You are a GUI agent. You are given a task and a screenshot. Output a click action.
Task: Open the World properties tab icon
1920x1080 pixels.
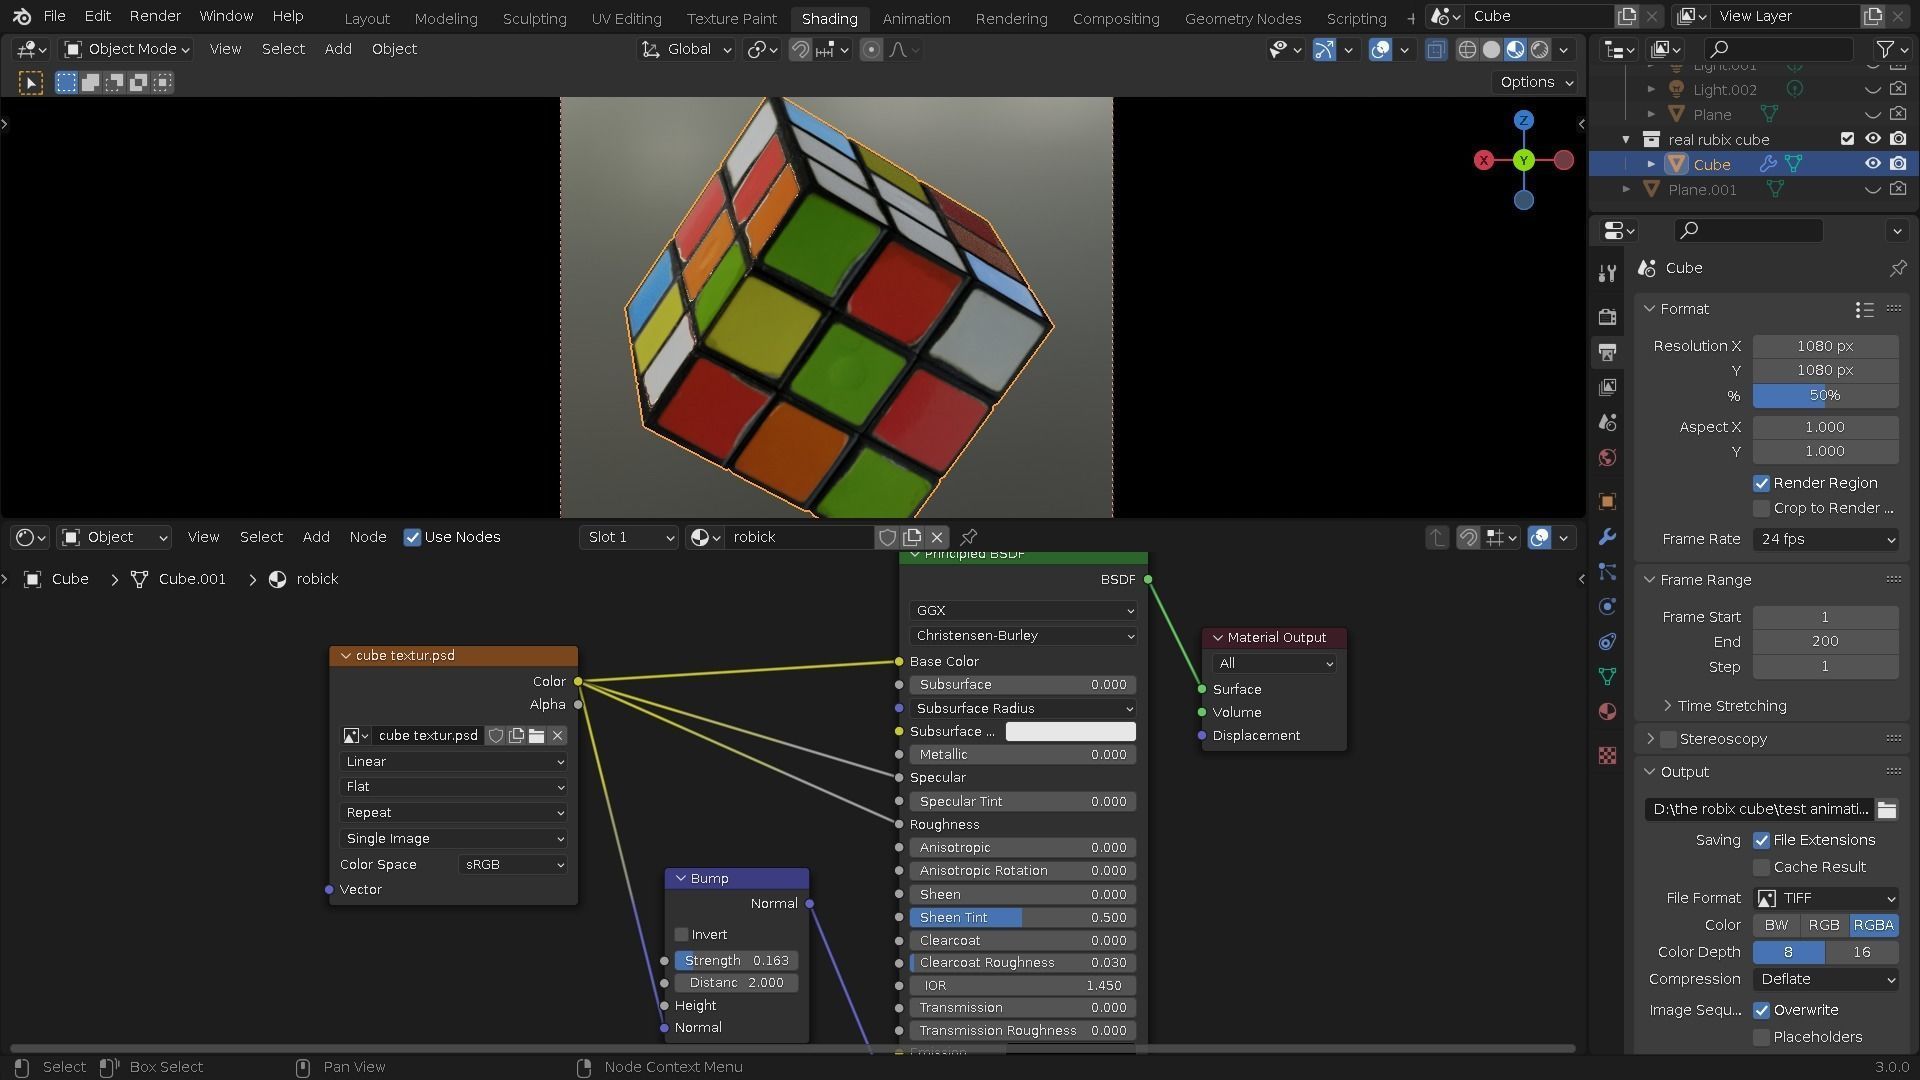[x=1607, y=458]
